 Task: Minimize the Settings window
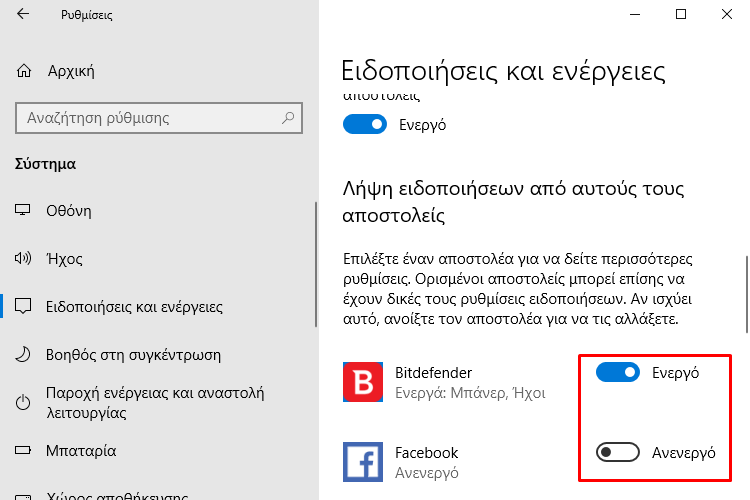(x=635, y=14)
